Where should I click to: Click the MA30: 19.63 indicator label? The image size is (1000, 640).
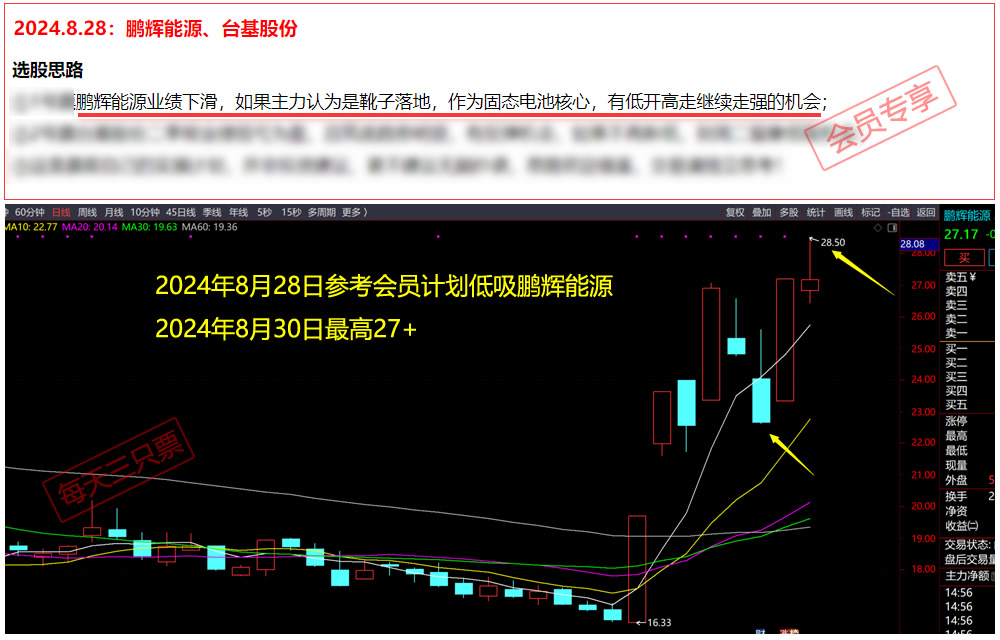(x=149, y=227)
